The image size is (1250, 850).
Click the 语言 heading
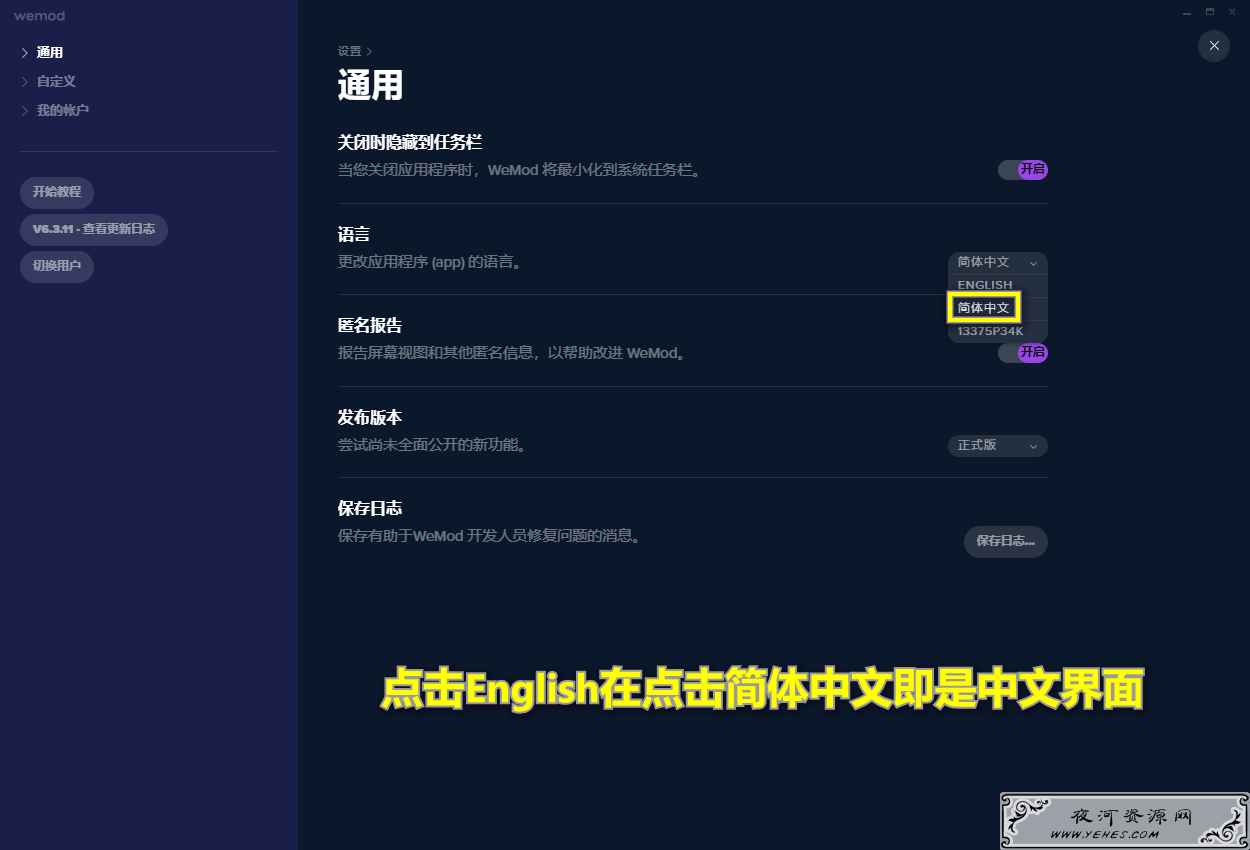[354, 234]
